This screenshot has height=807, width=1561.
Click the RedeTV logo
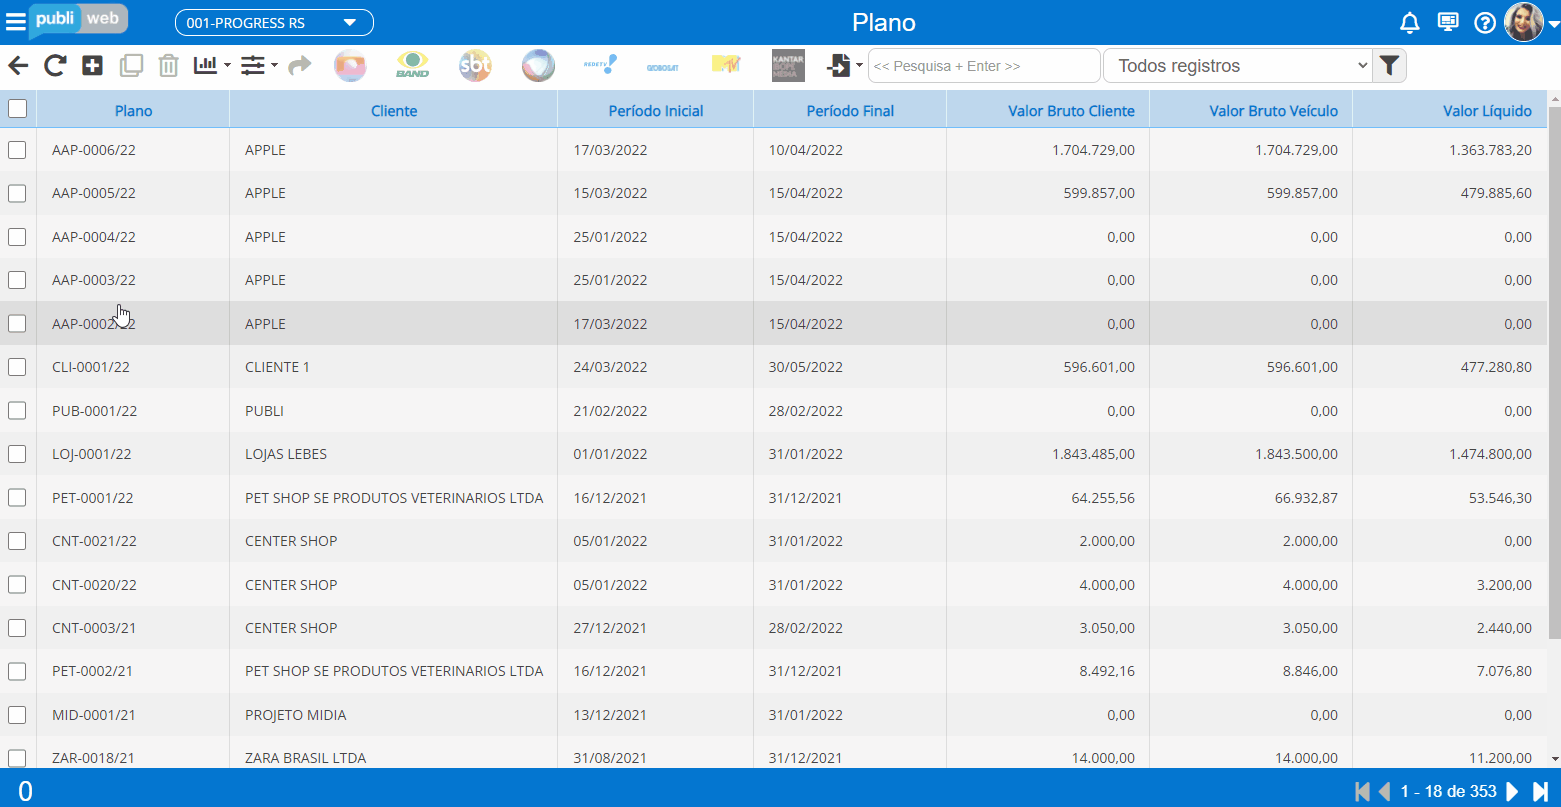pyautogui.click(x=600, y=66)
